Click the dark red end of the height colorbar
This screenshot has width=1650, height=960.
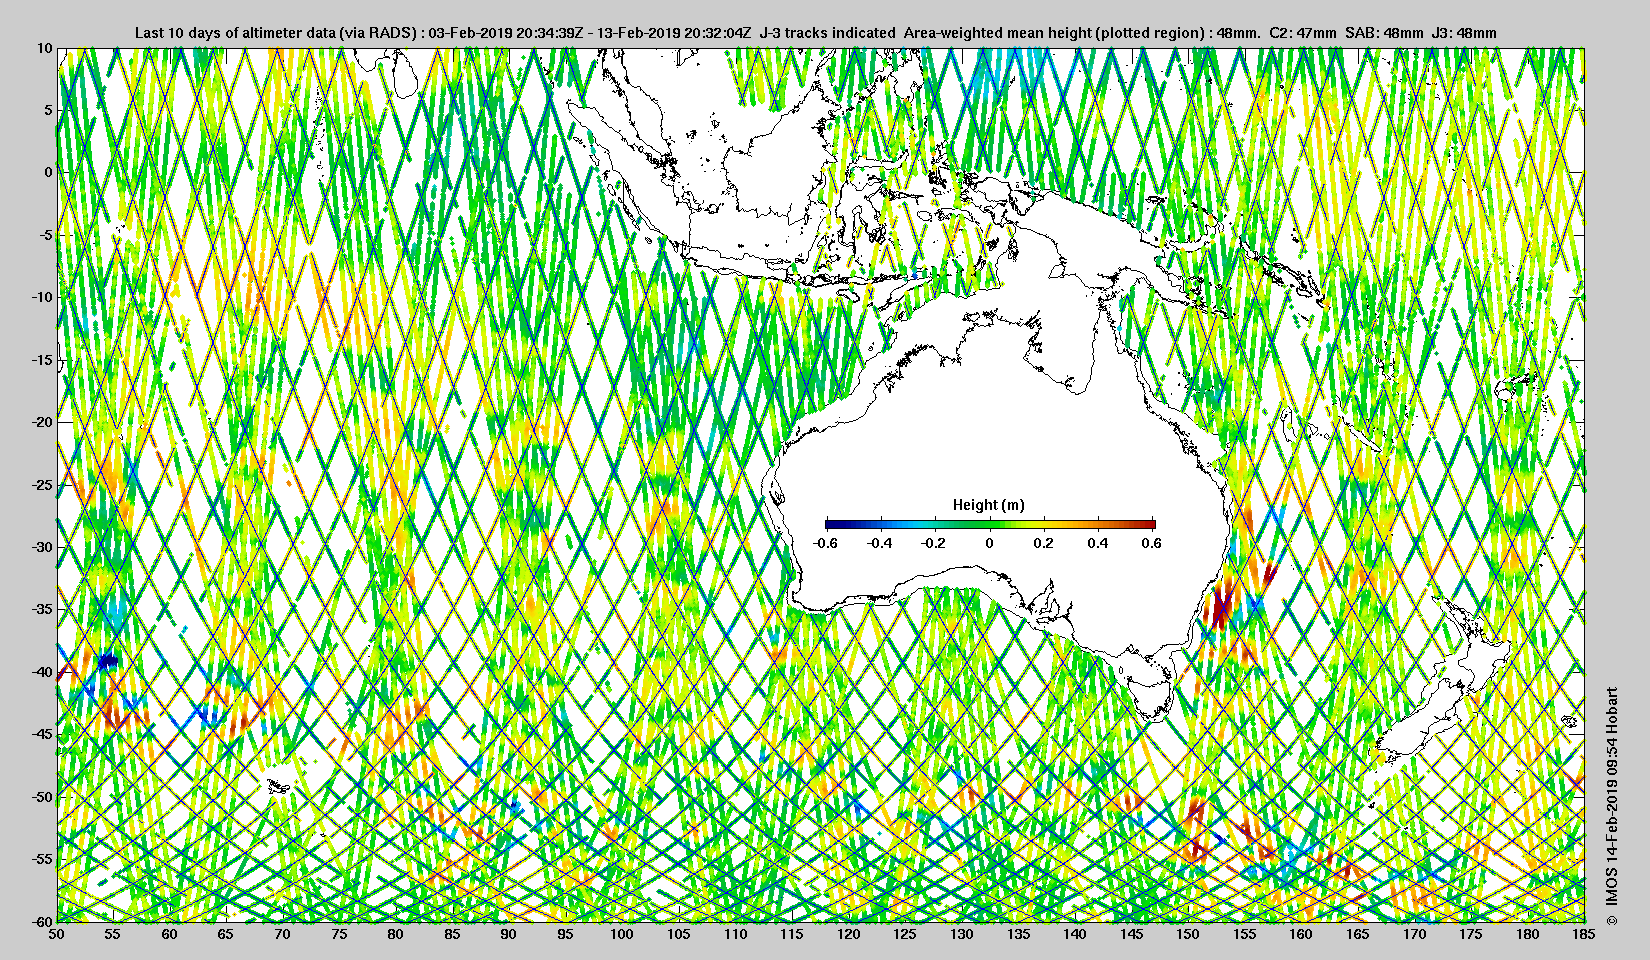coord(1149,524)
